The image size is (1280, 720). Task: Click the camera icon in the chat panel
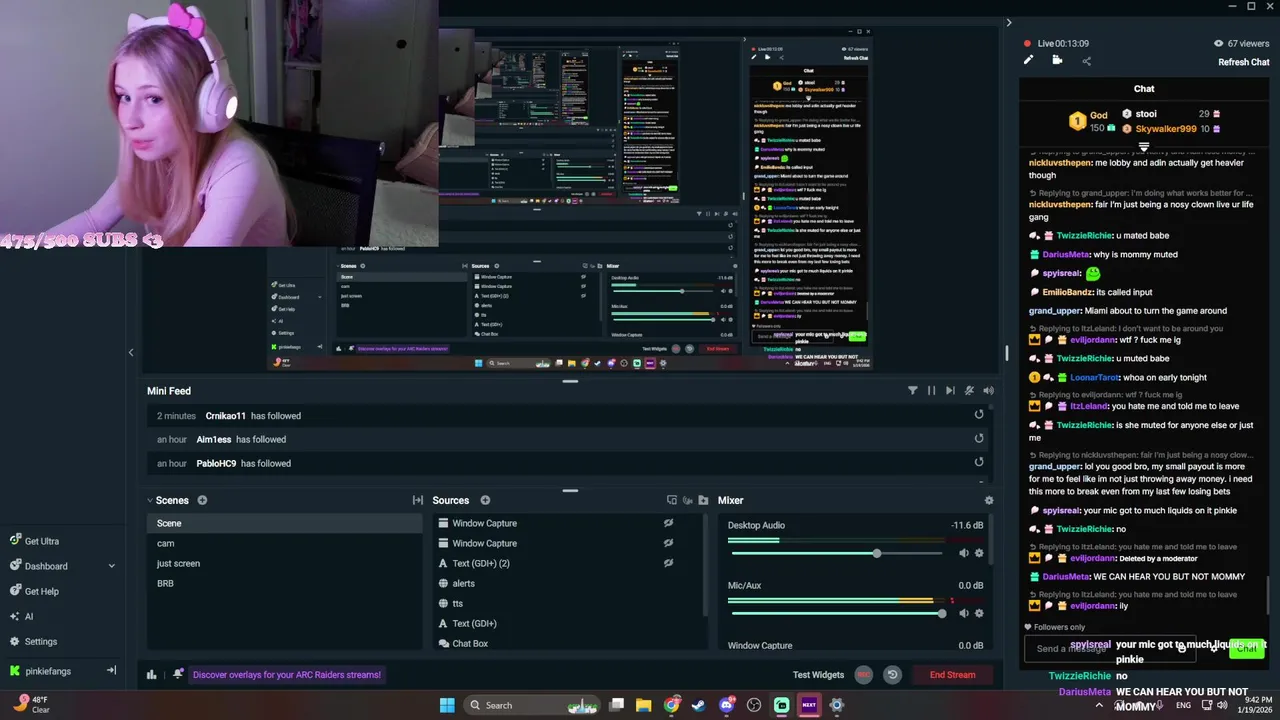pos(1057,60)
